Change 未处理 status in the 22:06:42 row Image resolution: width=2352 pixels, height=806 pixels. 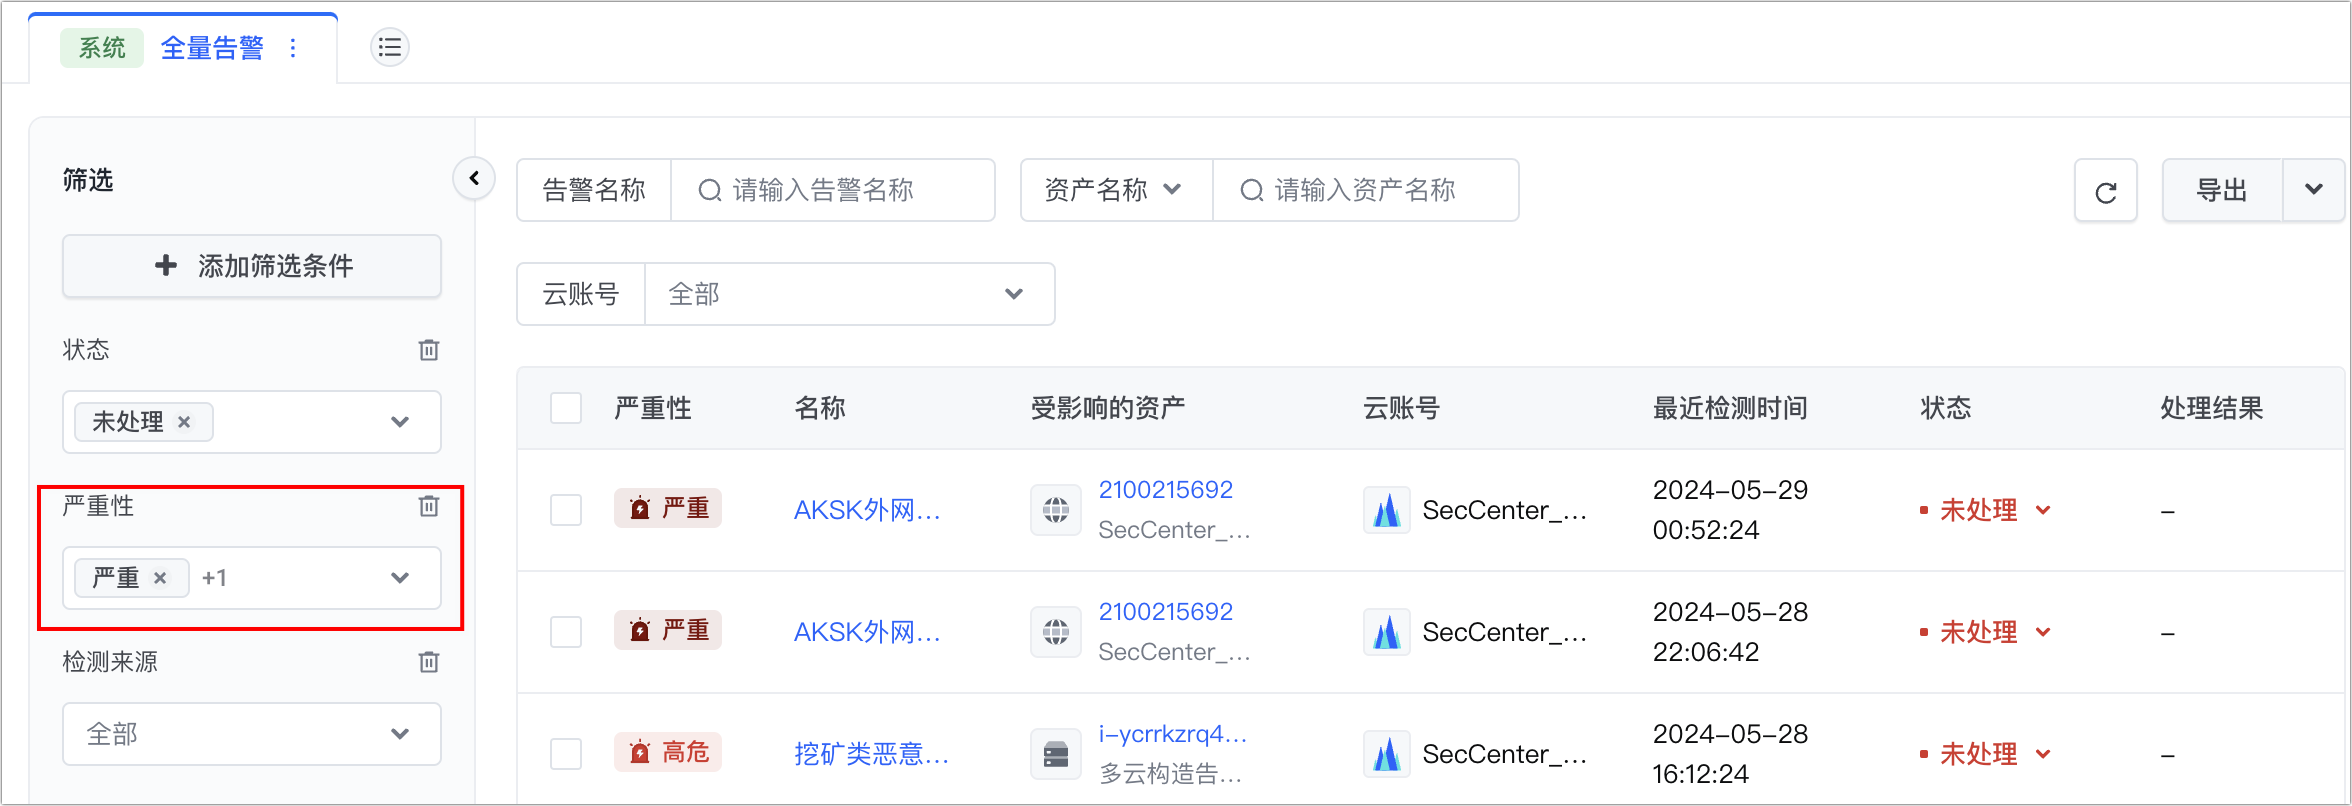(1986, 632)
